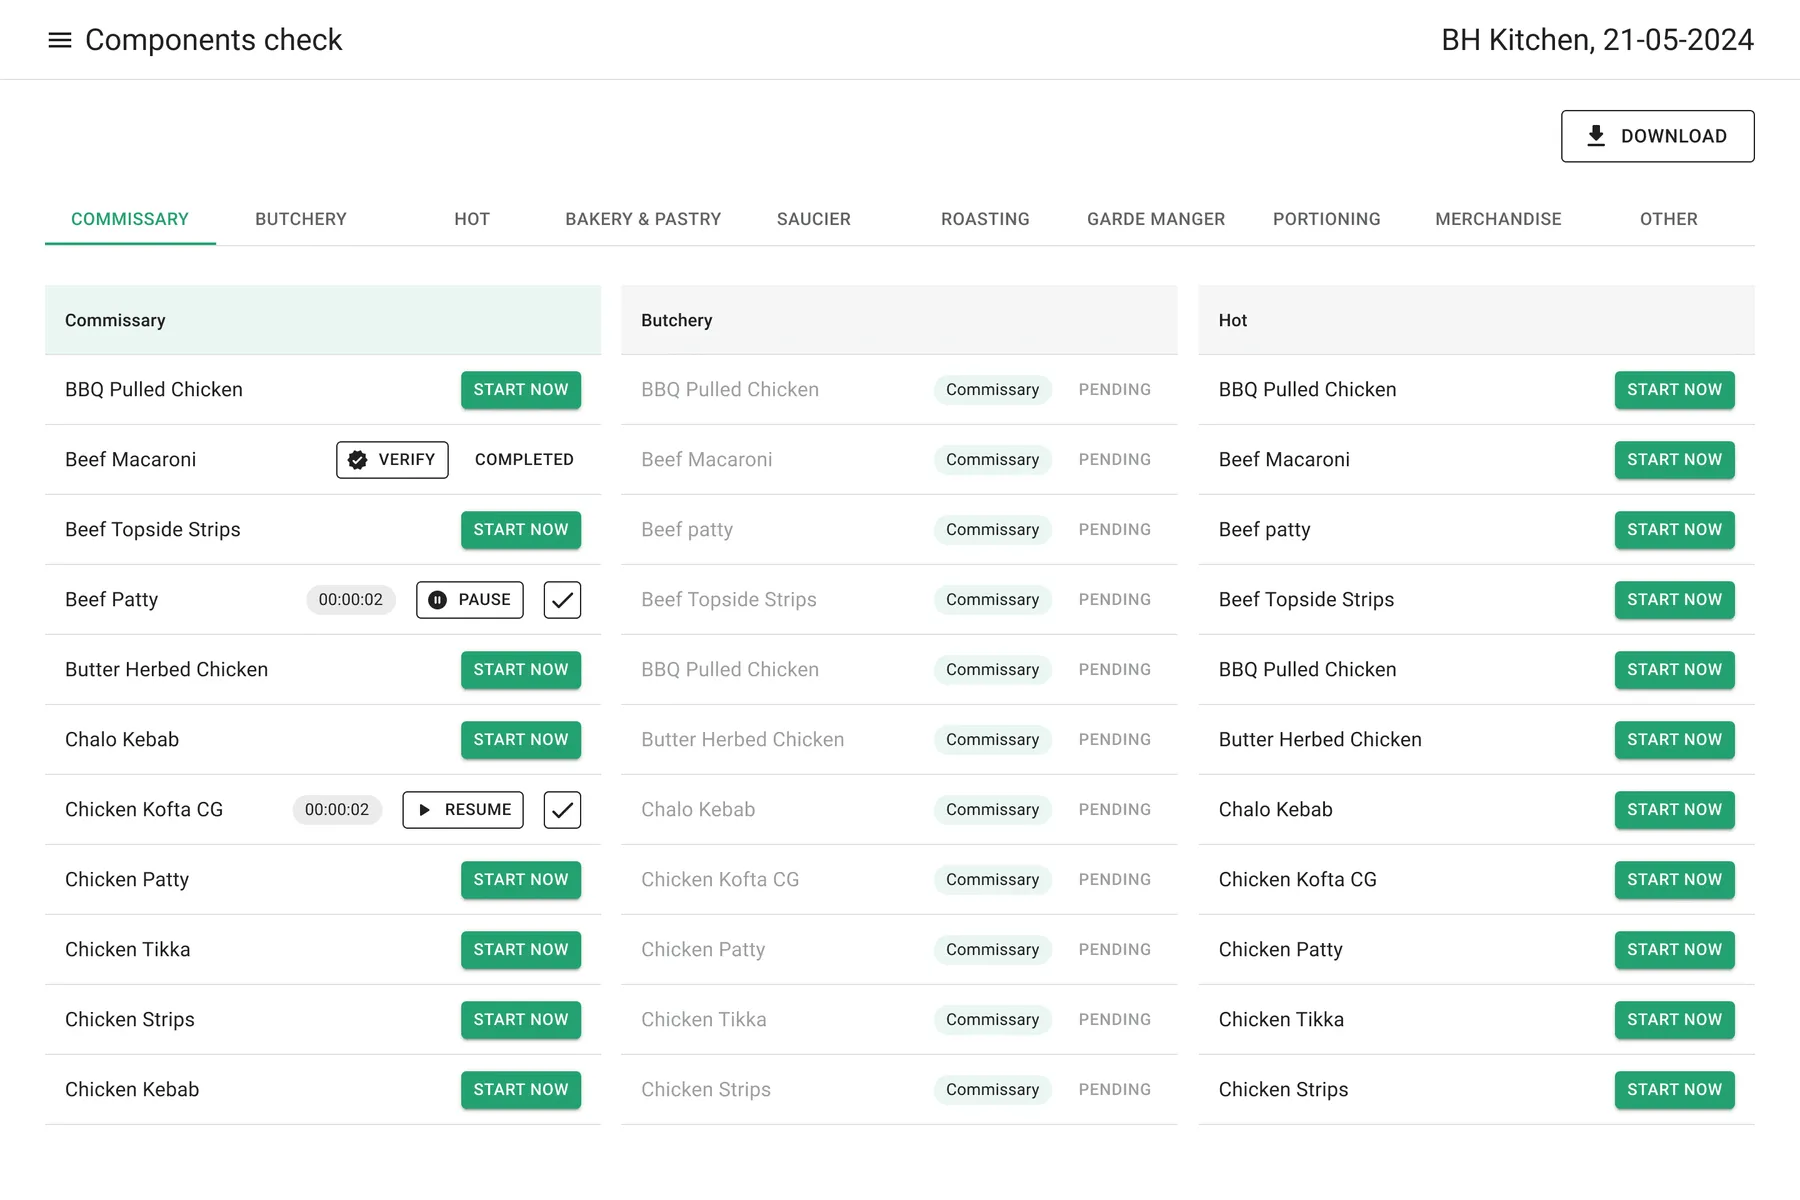Start Beef Macaroni in Hot column
The image size is (1800, 1200).
click(x=1674, y=460)
